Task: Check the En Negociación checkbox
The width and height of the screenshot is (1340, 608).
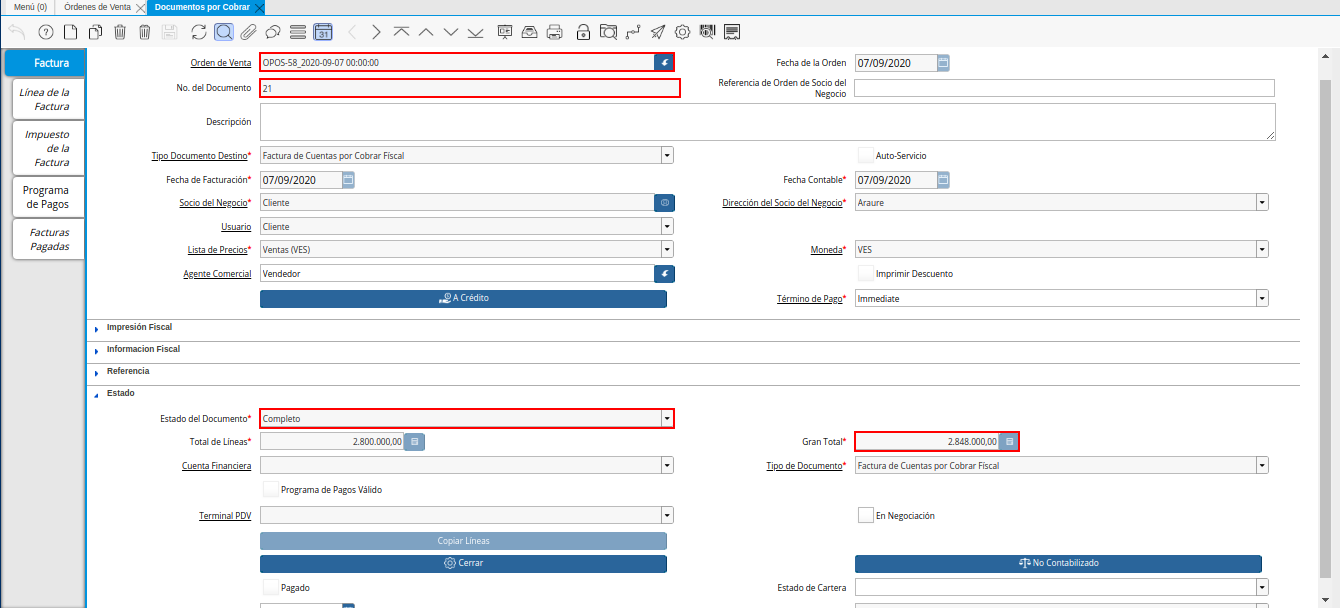Action: click(x=866, y=515)
